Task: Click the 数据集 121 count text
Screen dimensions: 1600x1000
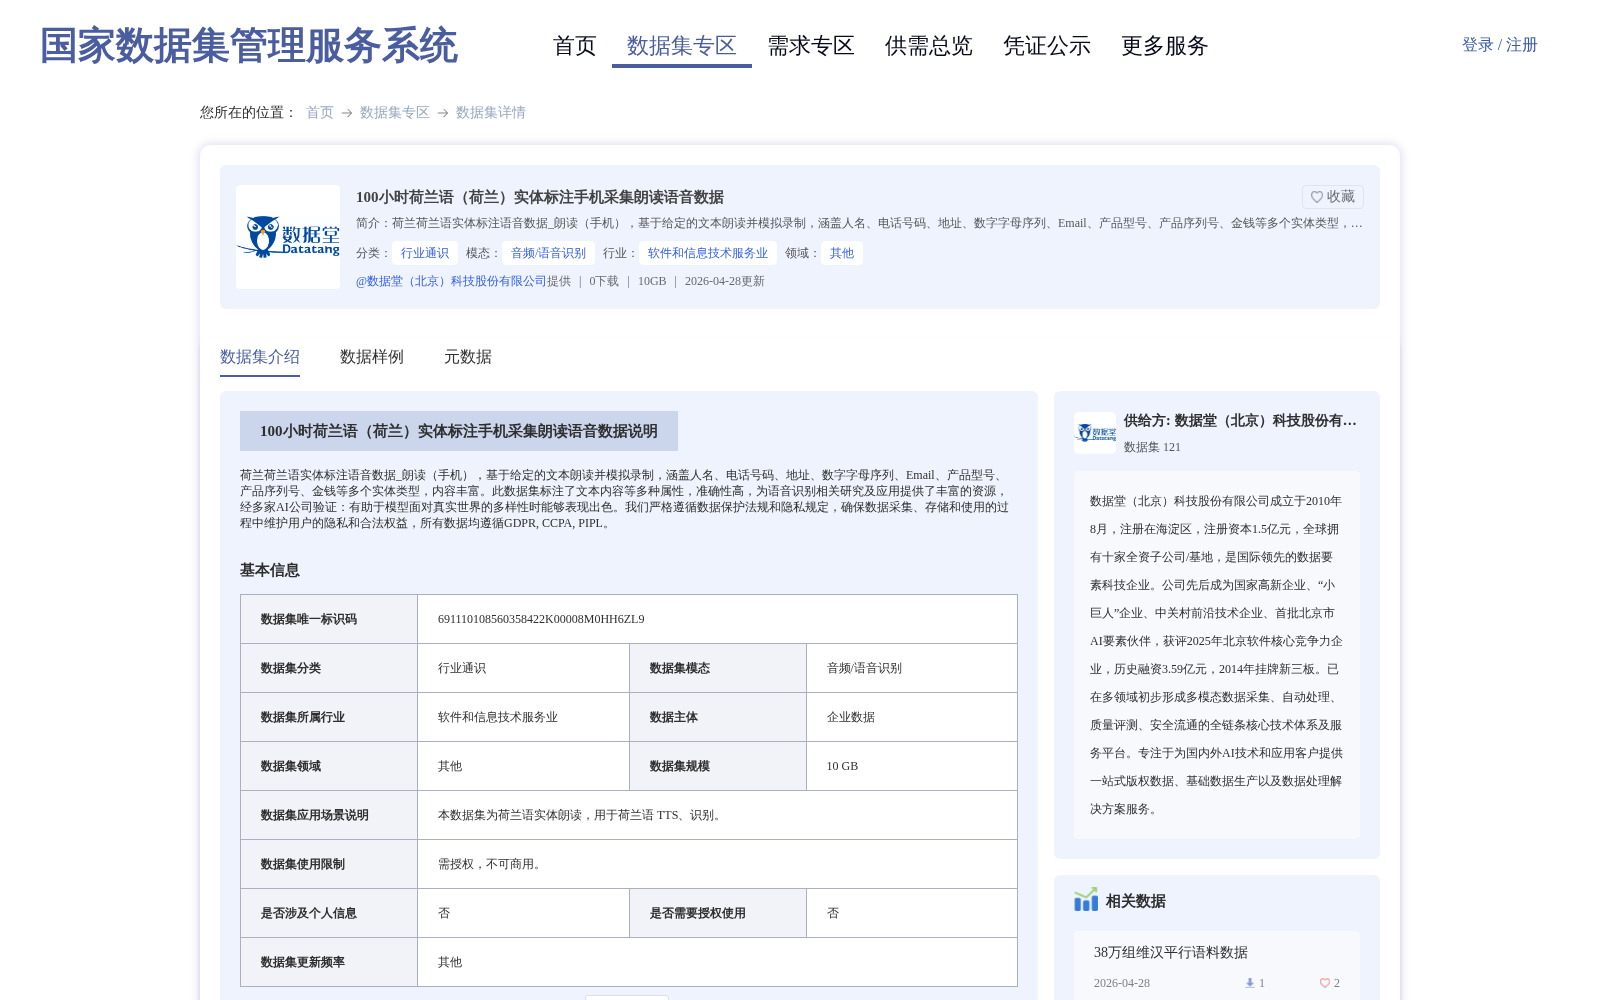Action: (1152, 447)
